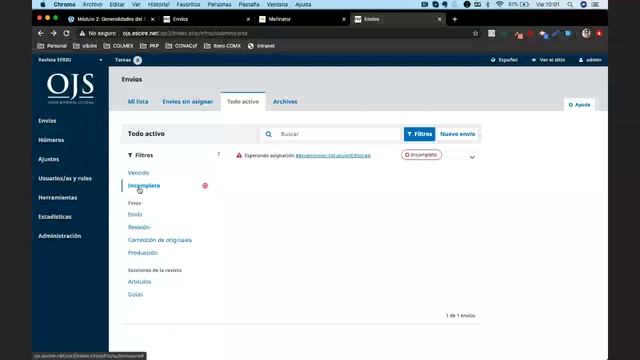Open the Mailinator browser tab
Viewport: 640px width, 360px height.
(302, 19)
